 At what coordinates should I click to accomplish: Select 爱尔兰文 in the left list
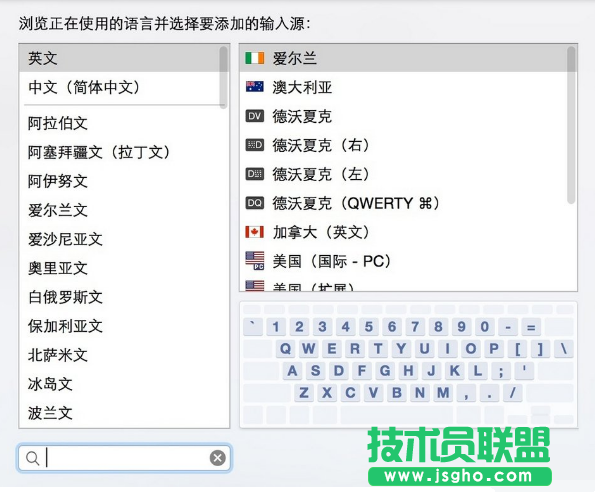[x=124, y=210]
